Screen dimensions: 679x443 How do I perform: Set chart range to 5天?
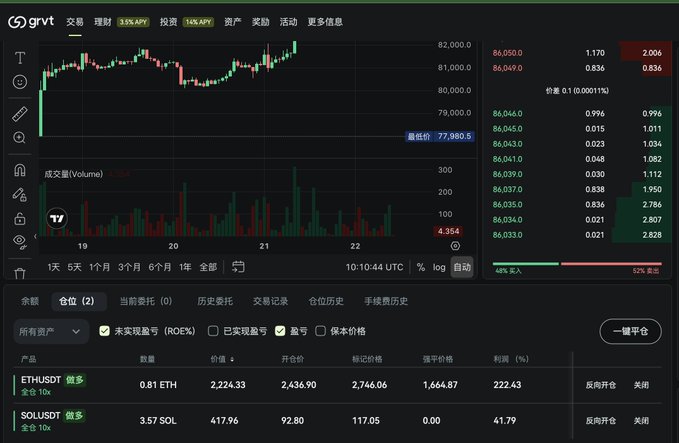pyautogui.click(x=74, y=267)
